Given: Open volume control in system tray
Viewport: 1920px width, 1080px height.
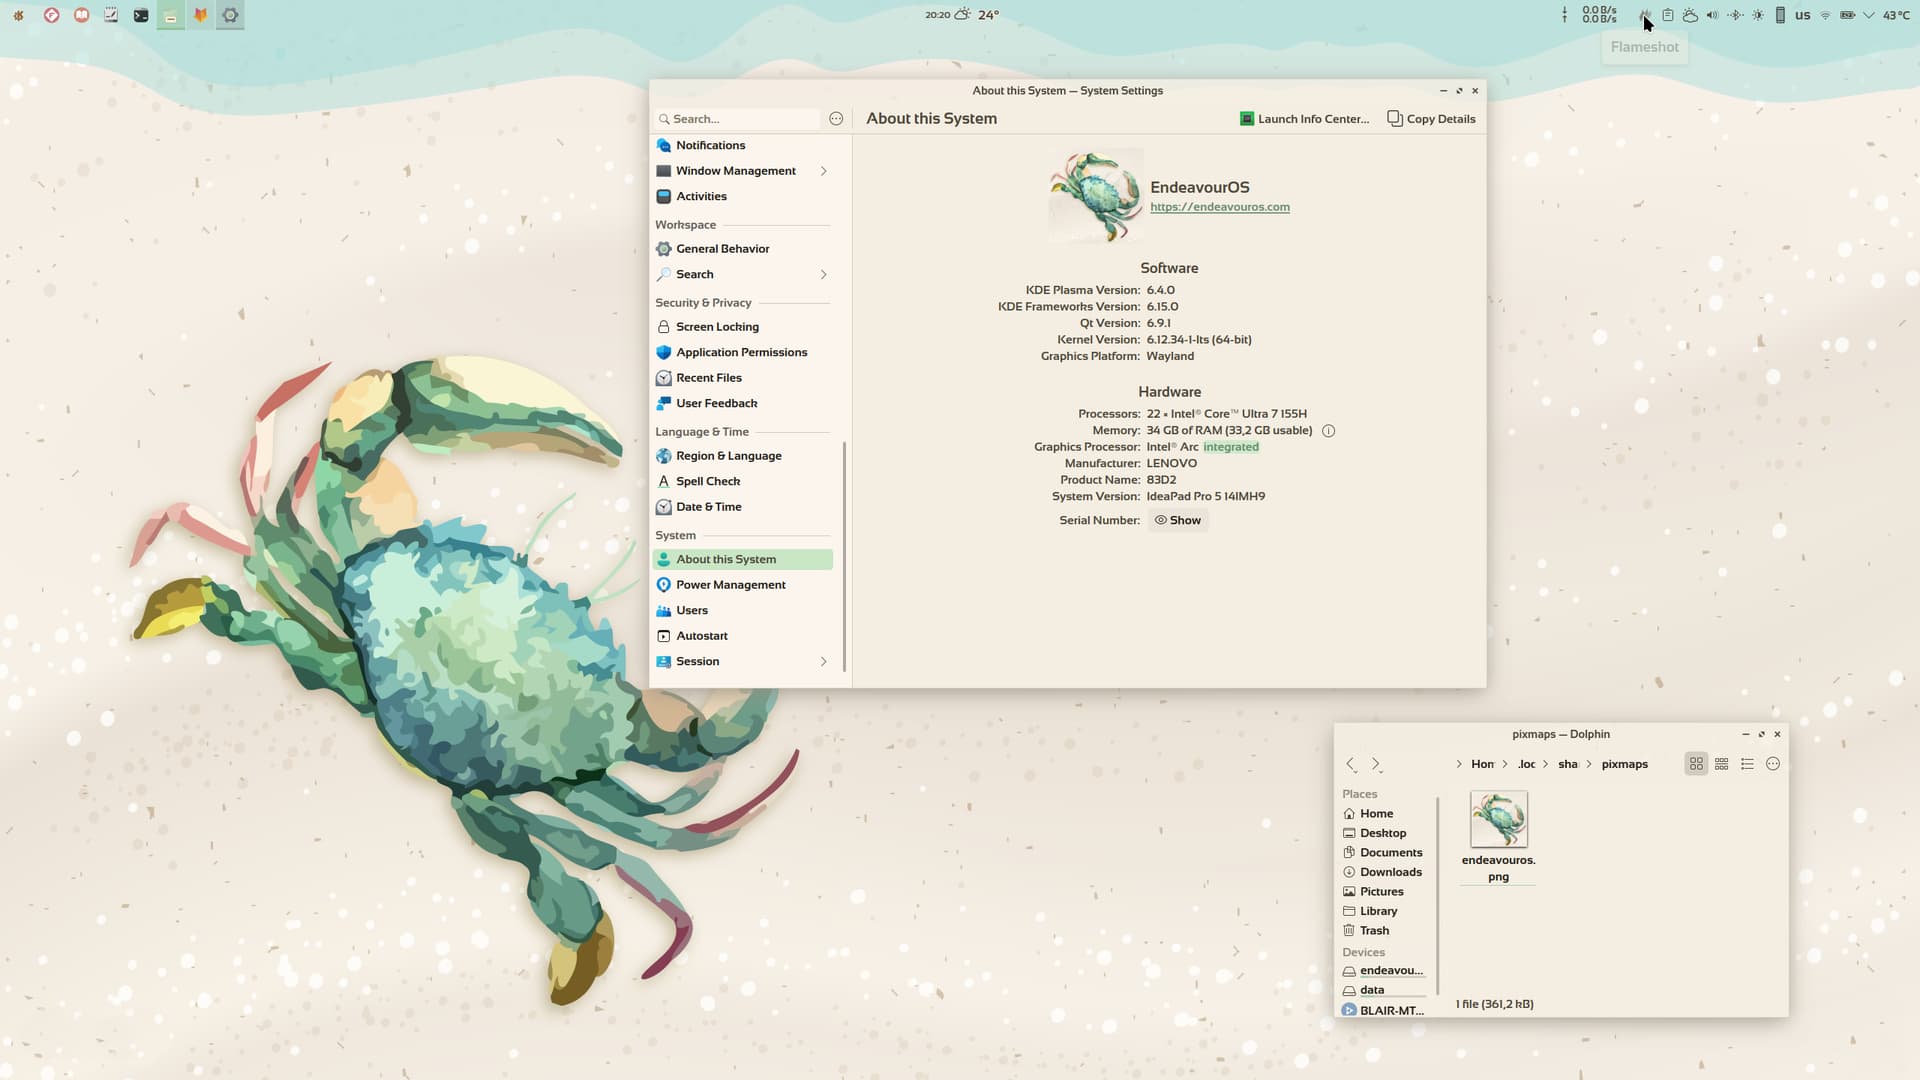Looking at the screenshot, I should pos(1712,15).
